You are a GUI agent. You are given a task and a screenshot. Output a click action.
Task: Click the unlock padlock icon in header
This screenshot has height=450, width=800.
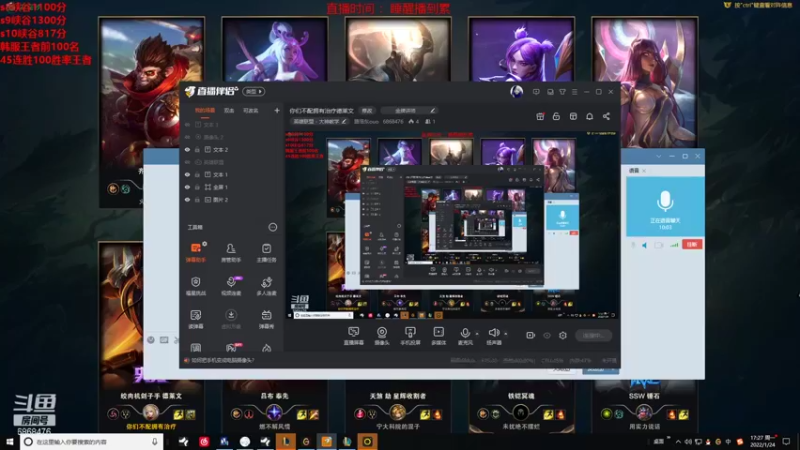pyautogui.click(x=556, y=116)
